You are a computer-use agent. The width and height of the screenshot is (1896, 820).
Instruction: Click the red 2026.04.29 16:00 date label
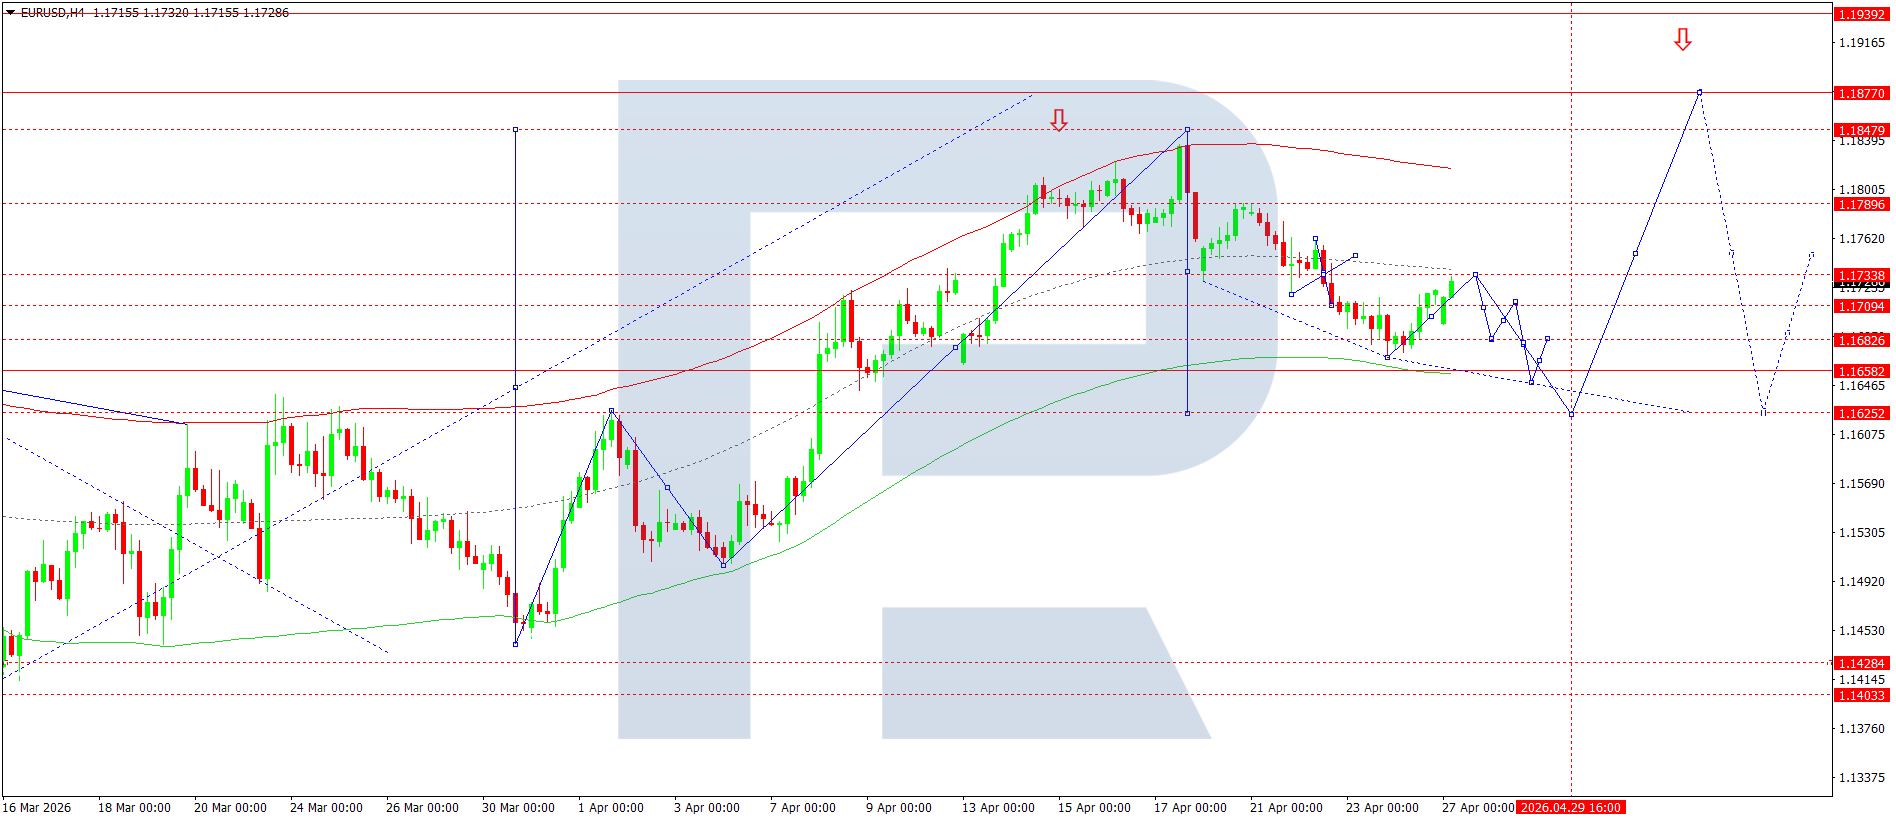1570,807
